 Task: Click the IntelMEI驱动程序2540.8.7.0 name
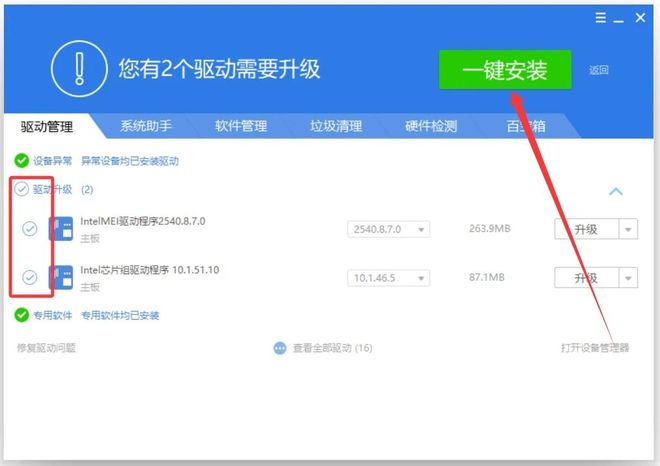143,221
